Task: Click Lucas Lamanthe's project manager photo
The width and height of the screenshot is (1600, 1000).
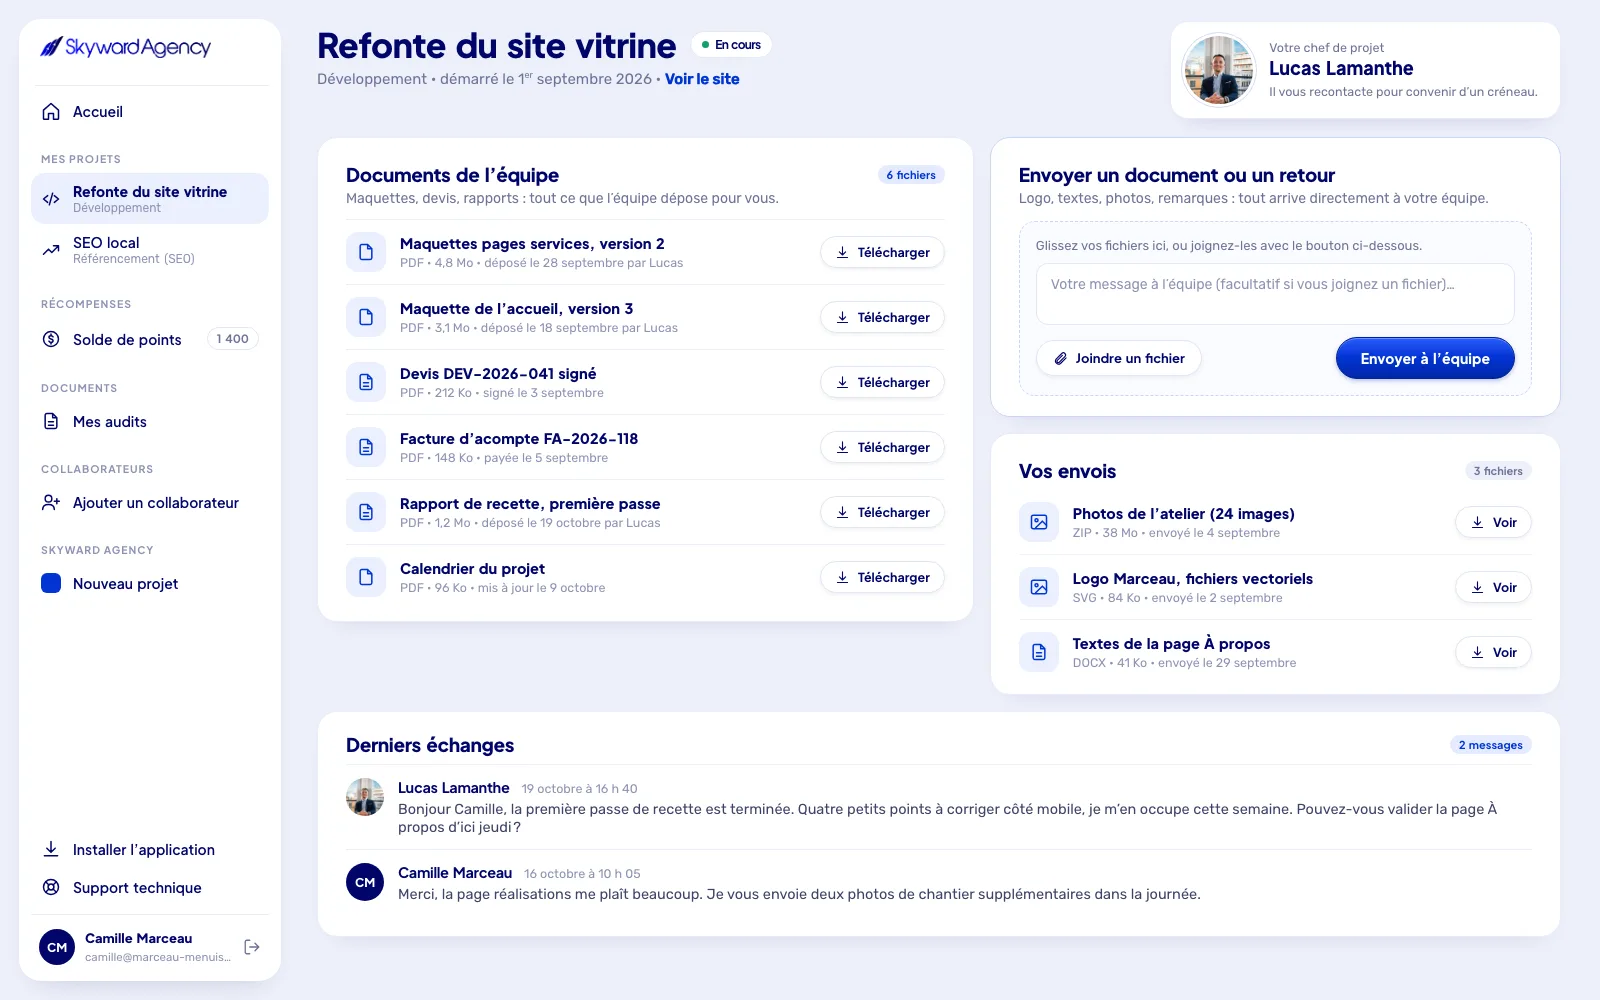Action: click(1218, 70)
